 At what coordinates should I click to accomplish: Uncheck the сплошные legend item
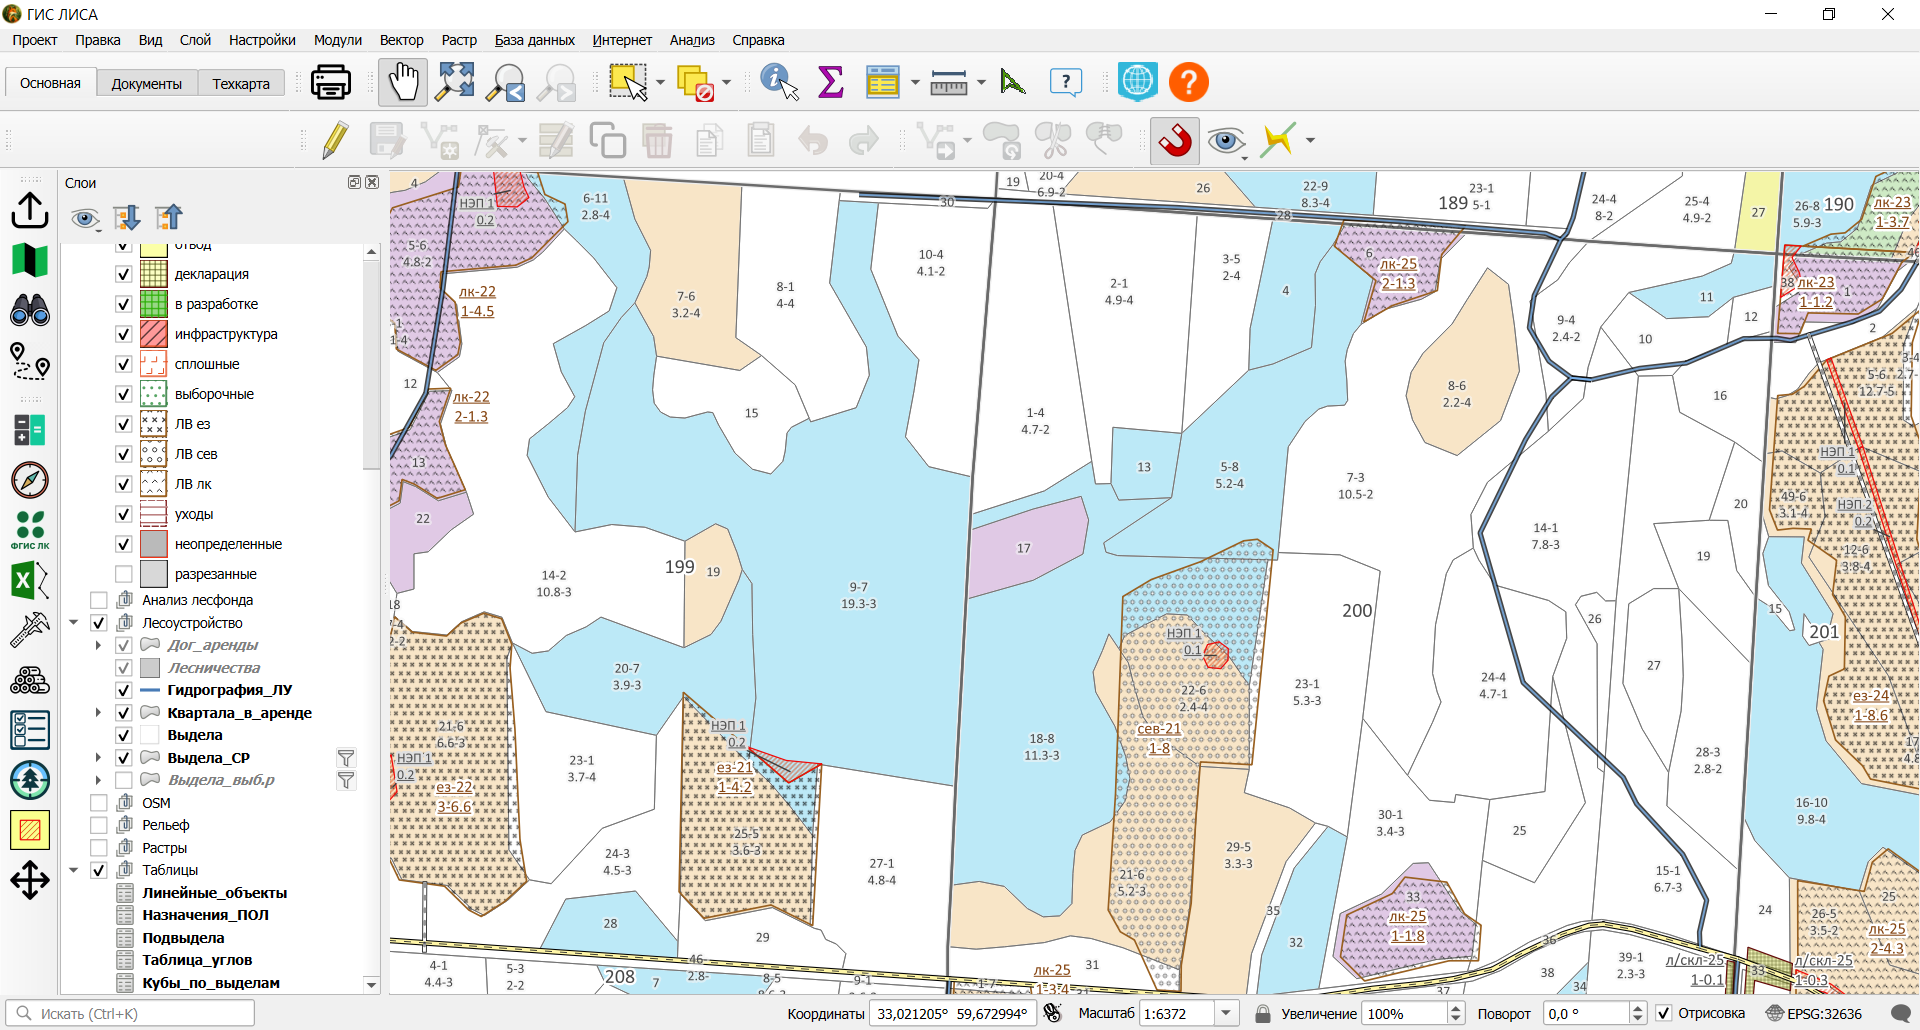pyautogui.click(x=124, y=364)
